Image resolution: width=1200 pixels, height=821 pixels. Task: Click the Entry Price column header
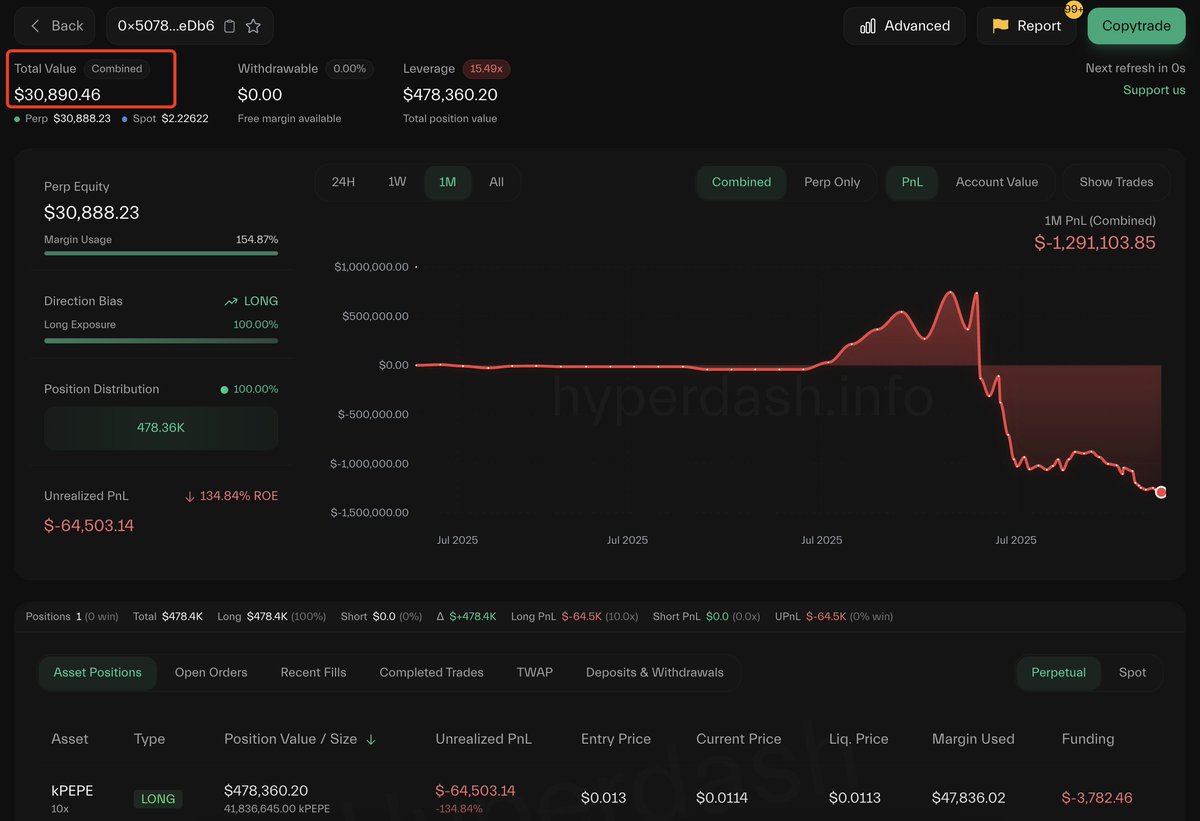(616, 739)
